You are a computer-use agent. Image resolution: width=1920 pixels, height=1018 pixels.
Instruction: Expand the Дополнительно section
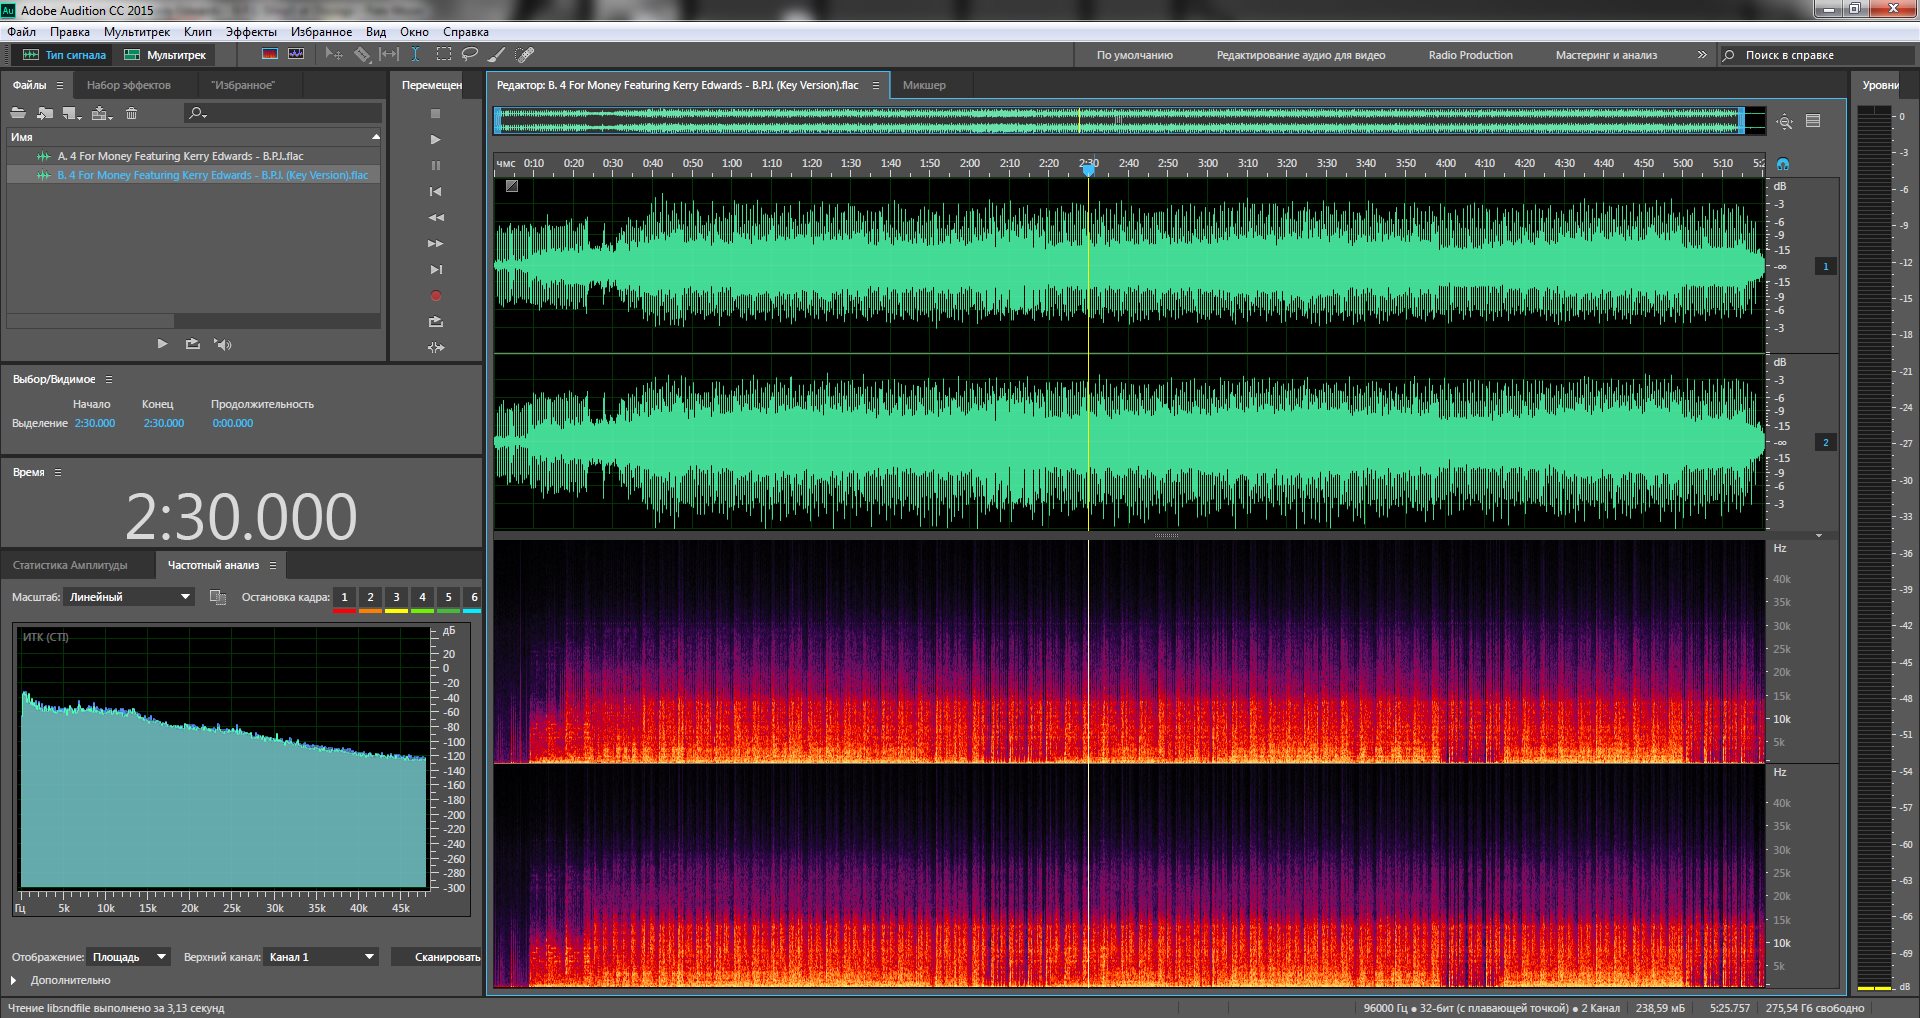point(14,981)
